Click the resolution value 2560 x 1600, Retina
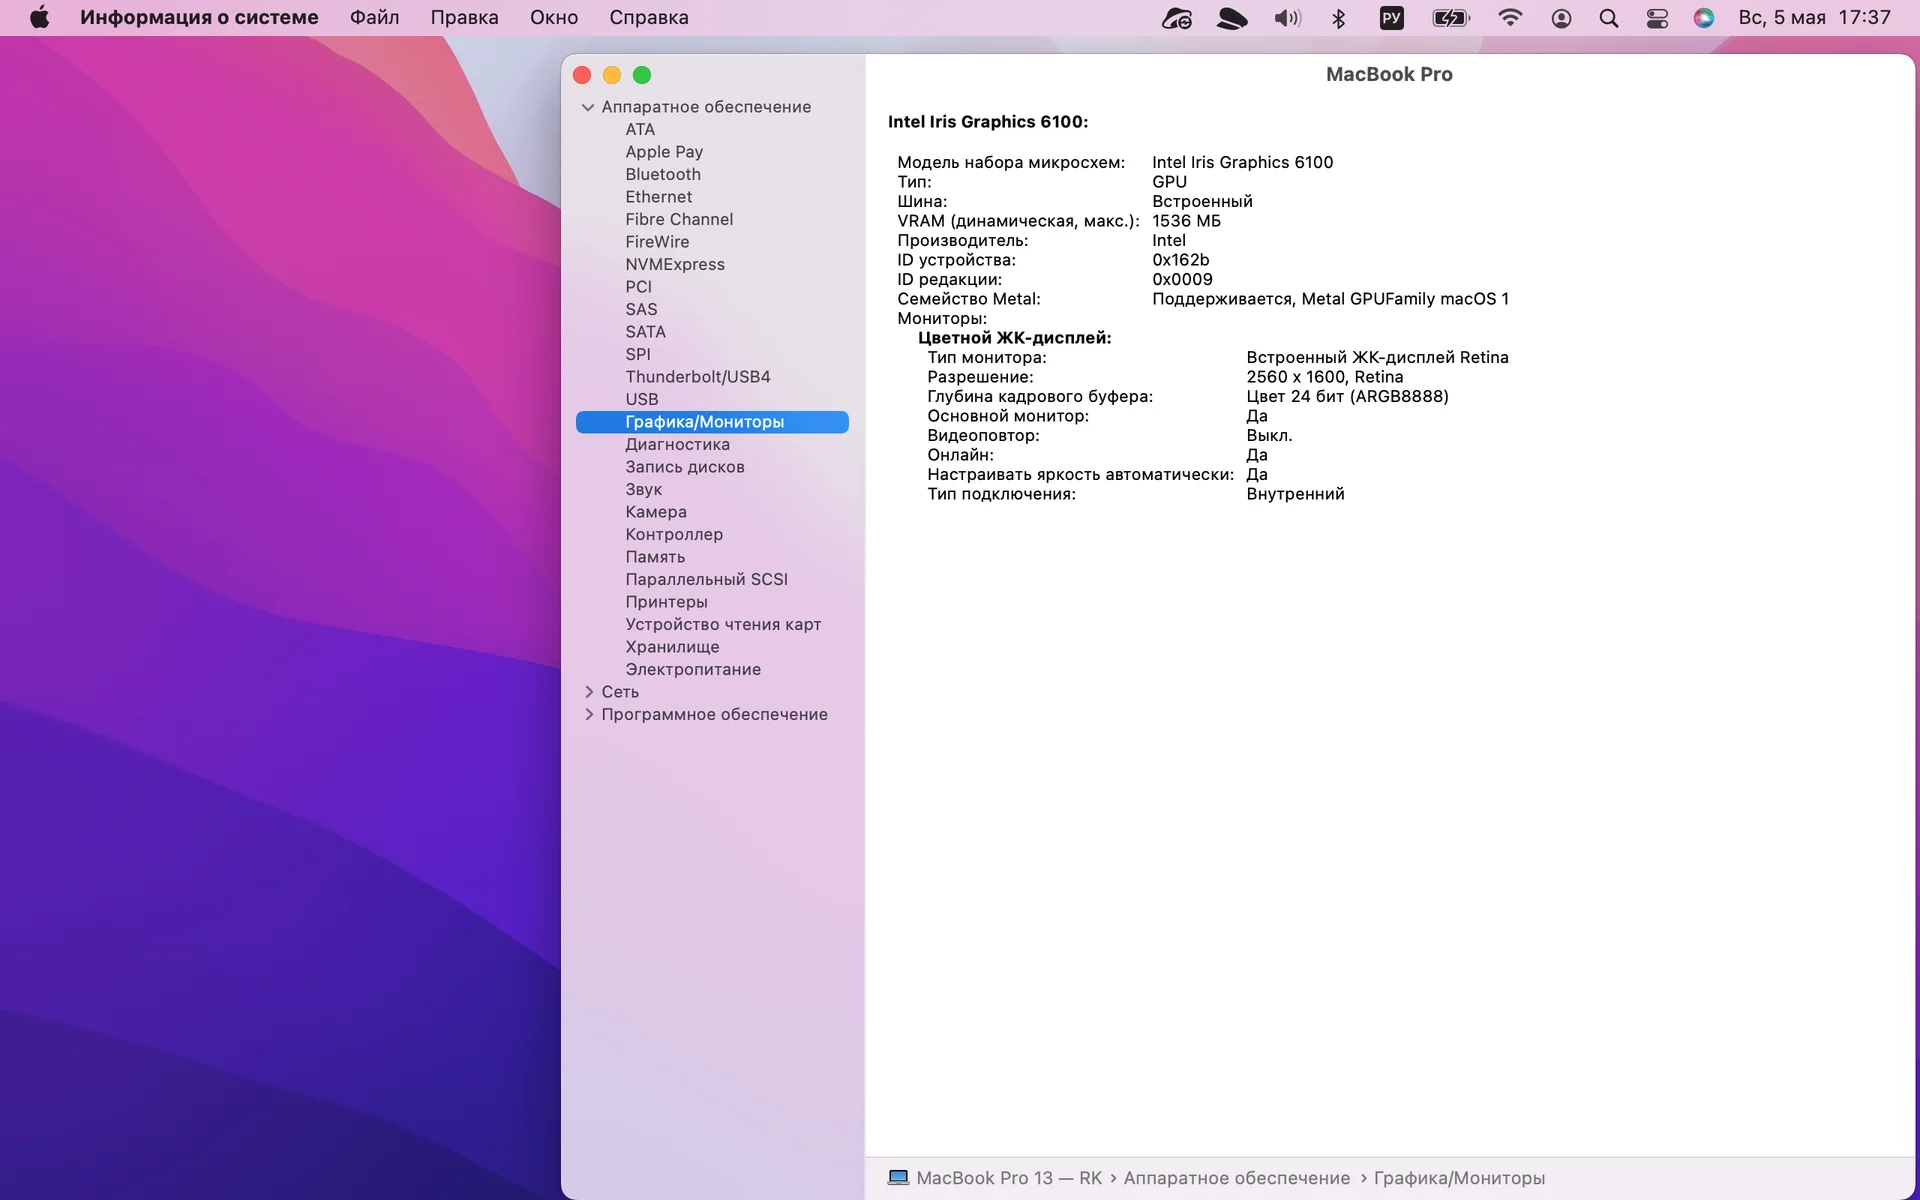The width and height of the screenshot is (1920, 1200). point(1324,377)
